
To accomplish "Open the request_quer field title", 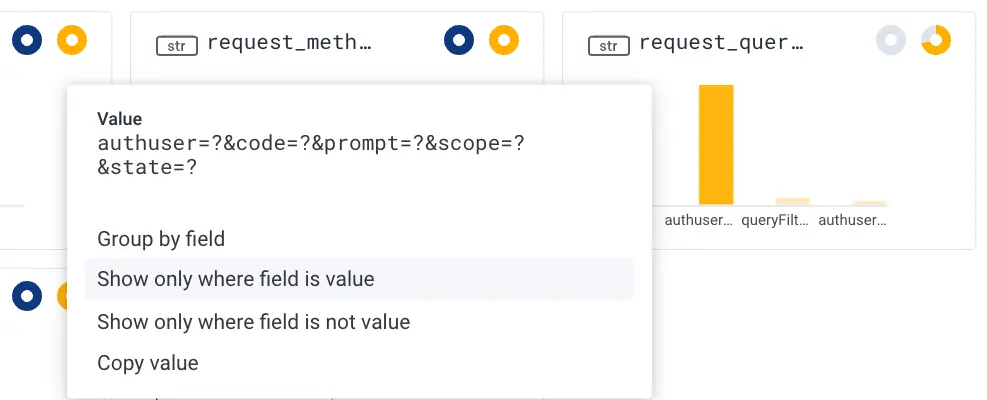I will [x=721, y=43].
